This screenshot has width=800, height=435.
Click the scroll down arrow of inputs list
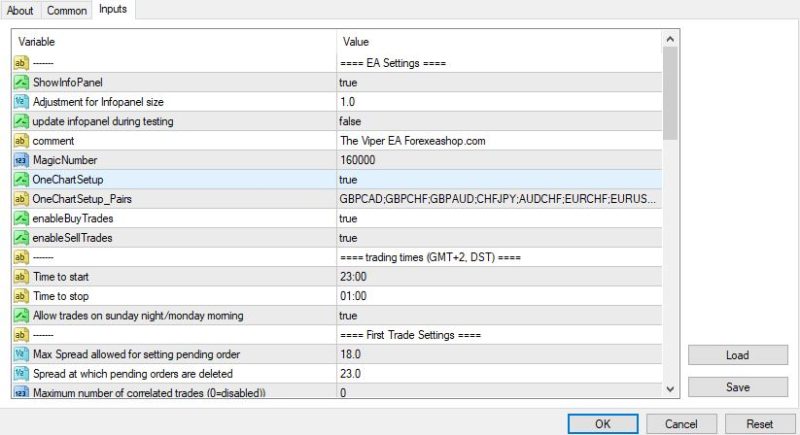pyautogui.click(x=670, y=389)
